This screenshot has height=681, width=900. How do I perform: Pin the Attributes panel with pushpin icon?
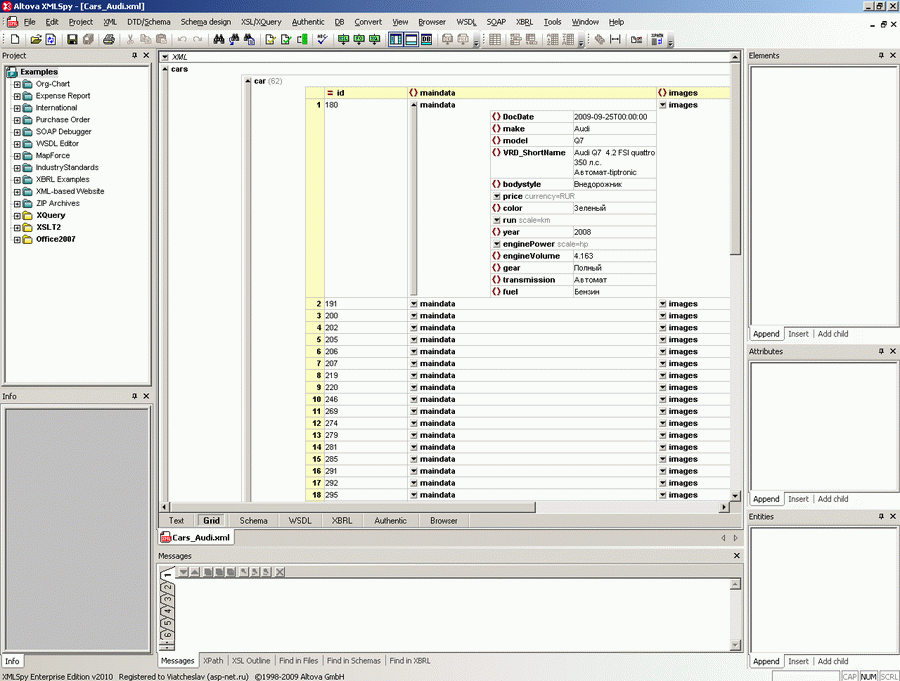(881, 351)
